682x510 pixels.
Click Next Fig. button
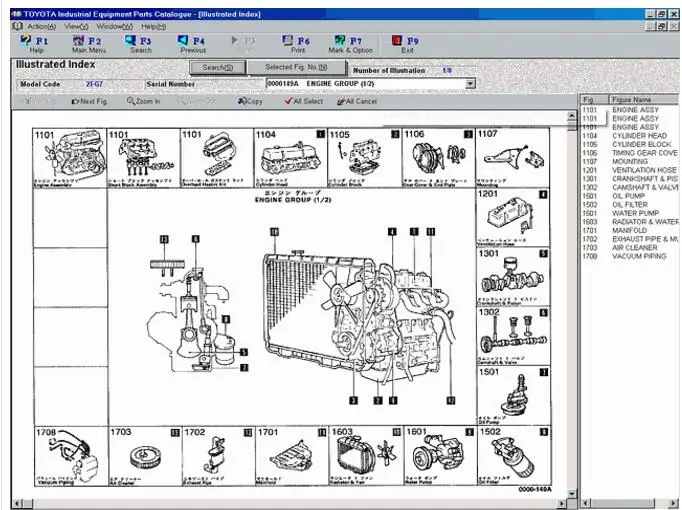pos(89,101)
